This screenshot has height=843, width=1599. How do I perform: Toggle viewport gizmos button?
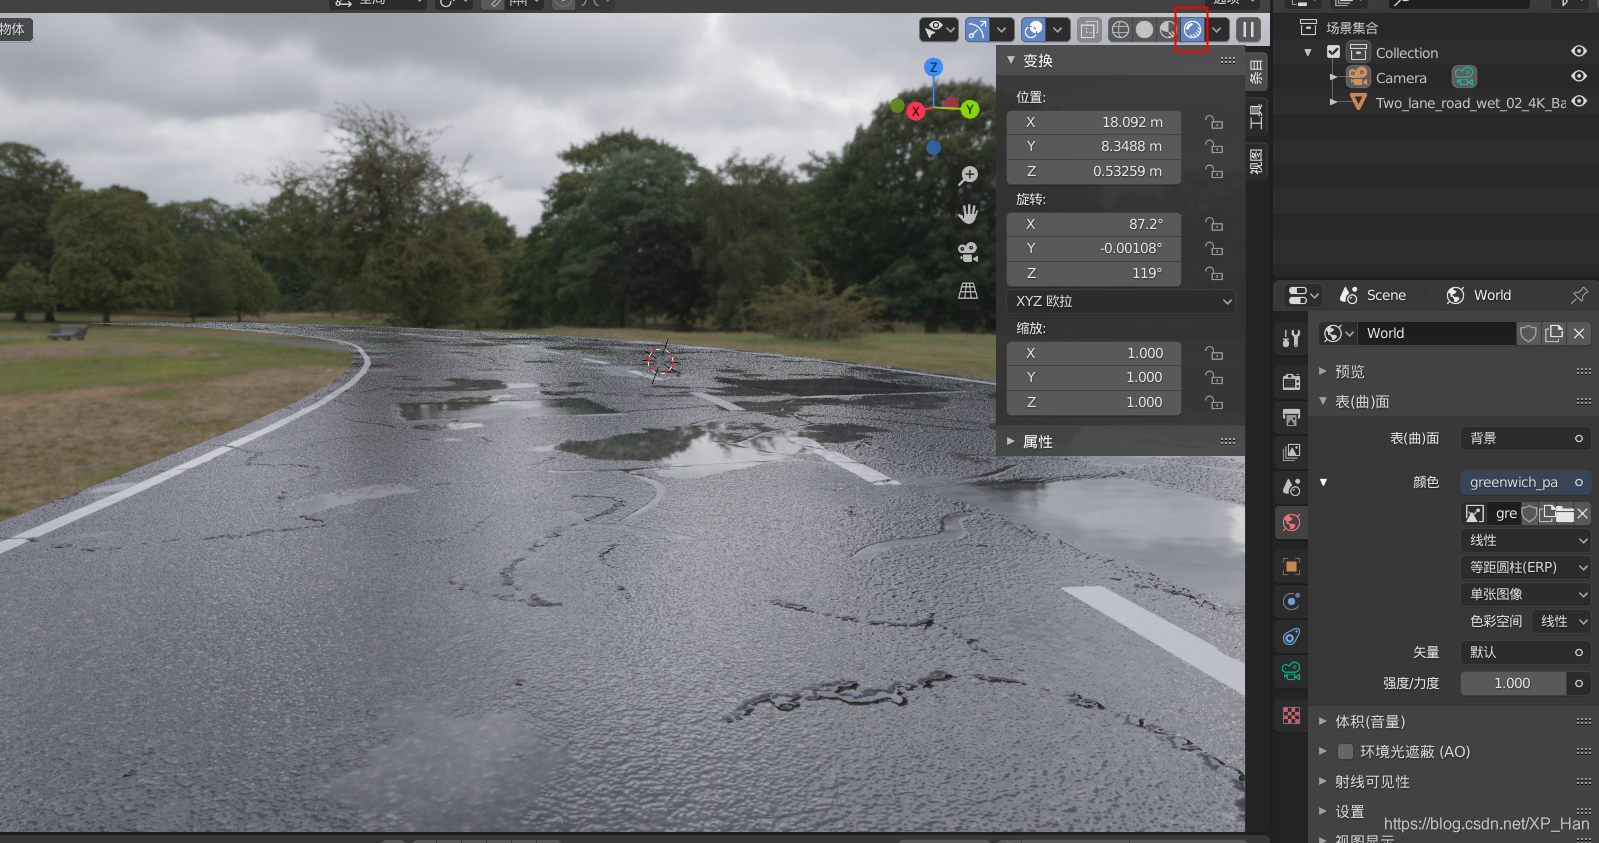977,30
